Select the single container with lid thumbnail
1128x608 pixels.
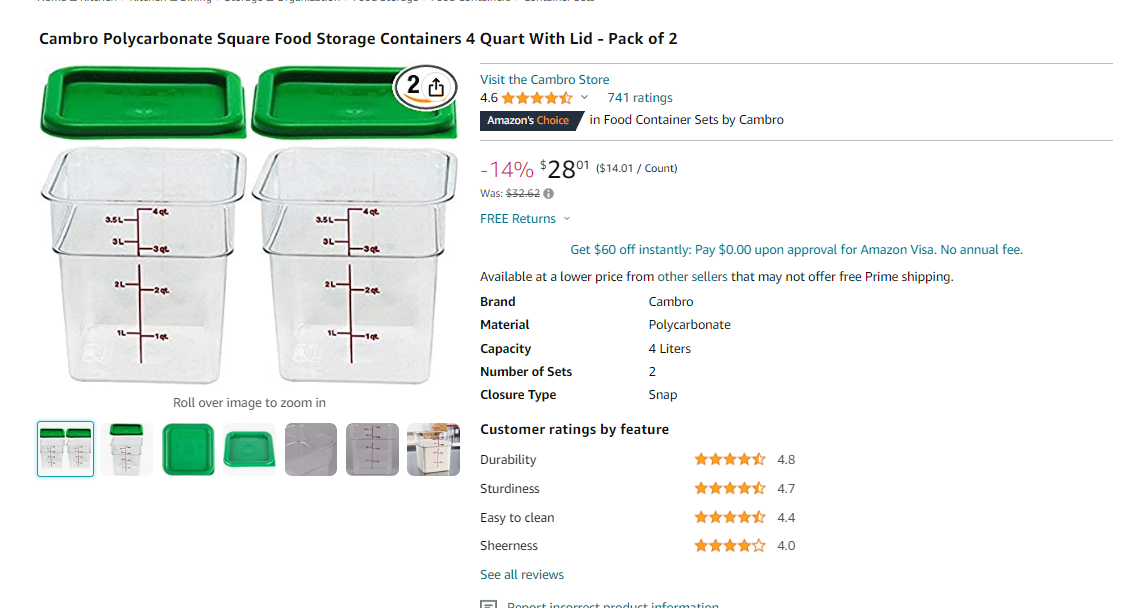click(x=127, y=449)
